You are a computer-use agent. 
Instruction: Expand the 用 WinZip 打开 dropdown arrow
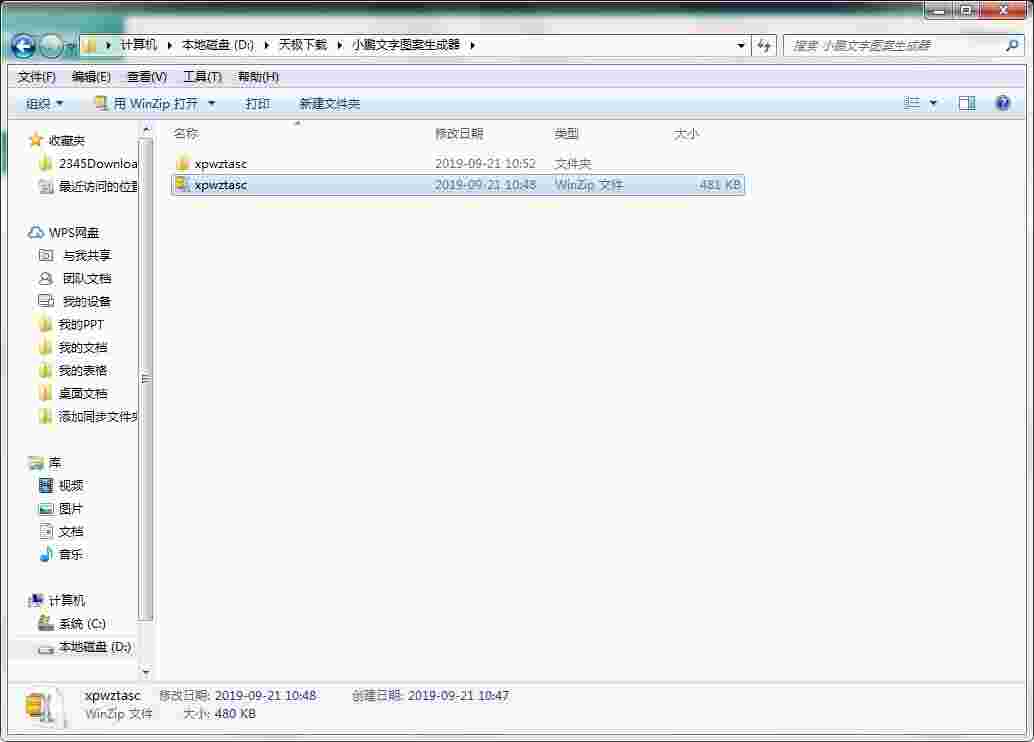211,102
